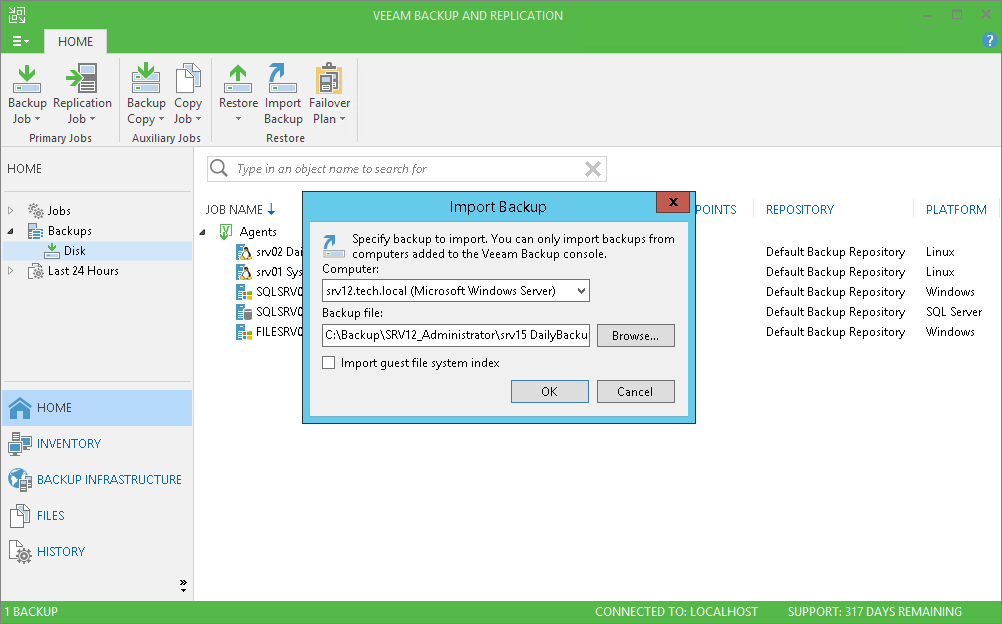Click Import Backup in the ribbon
The width and height of the screenshot is (1002, 624).
[x=282, y=94]
